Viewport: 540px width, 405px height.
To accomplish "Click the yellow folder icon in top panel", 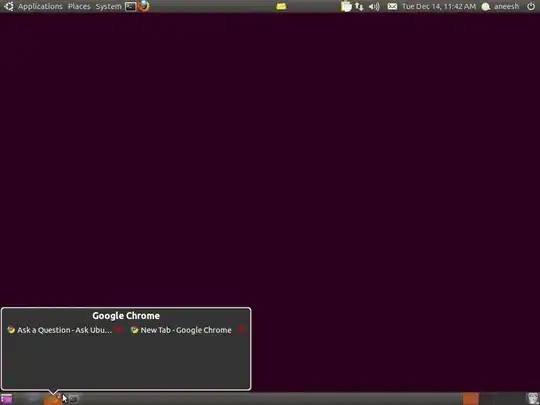I will [281, 6].
